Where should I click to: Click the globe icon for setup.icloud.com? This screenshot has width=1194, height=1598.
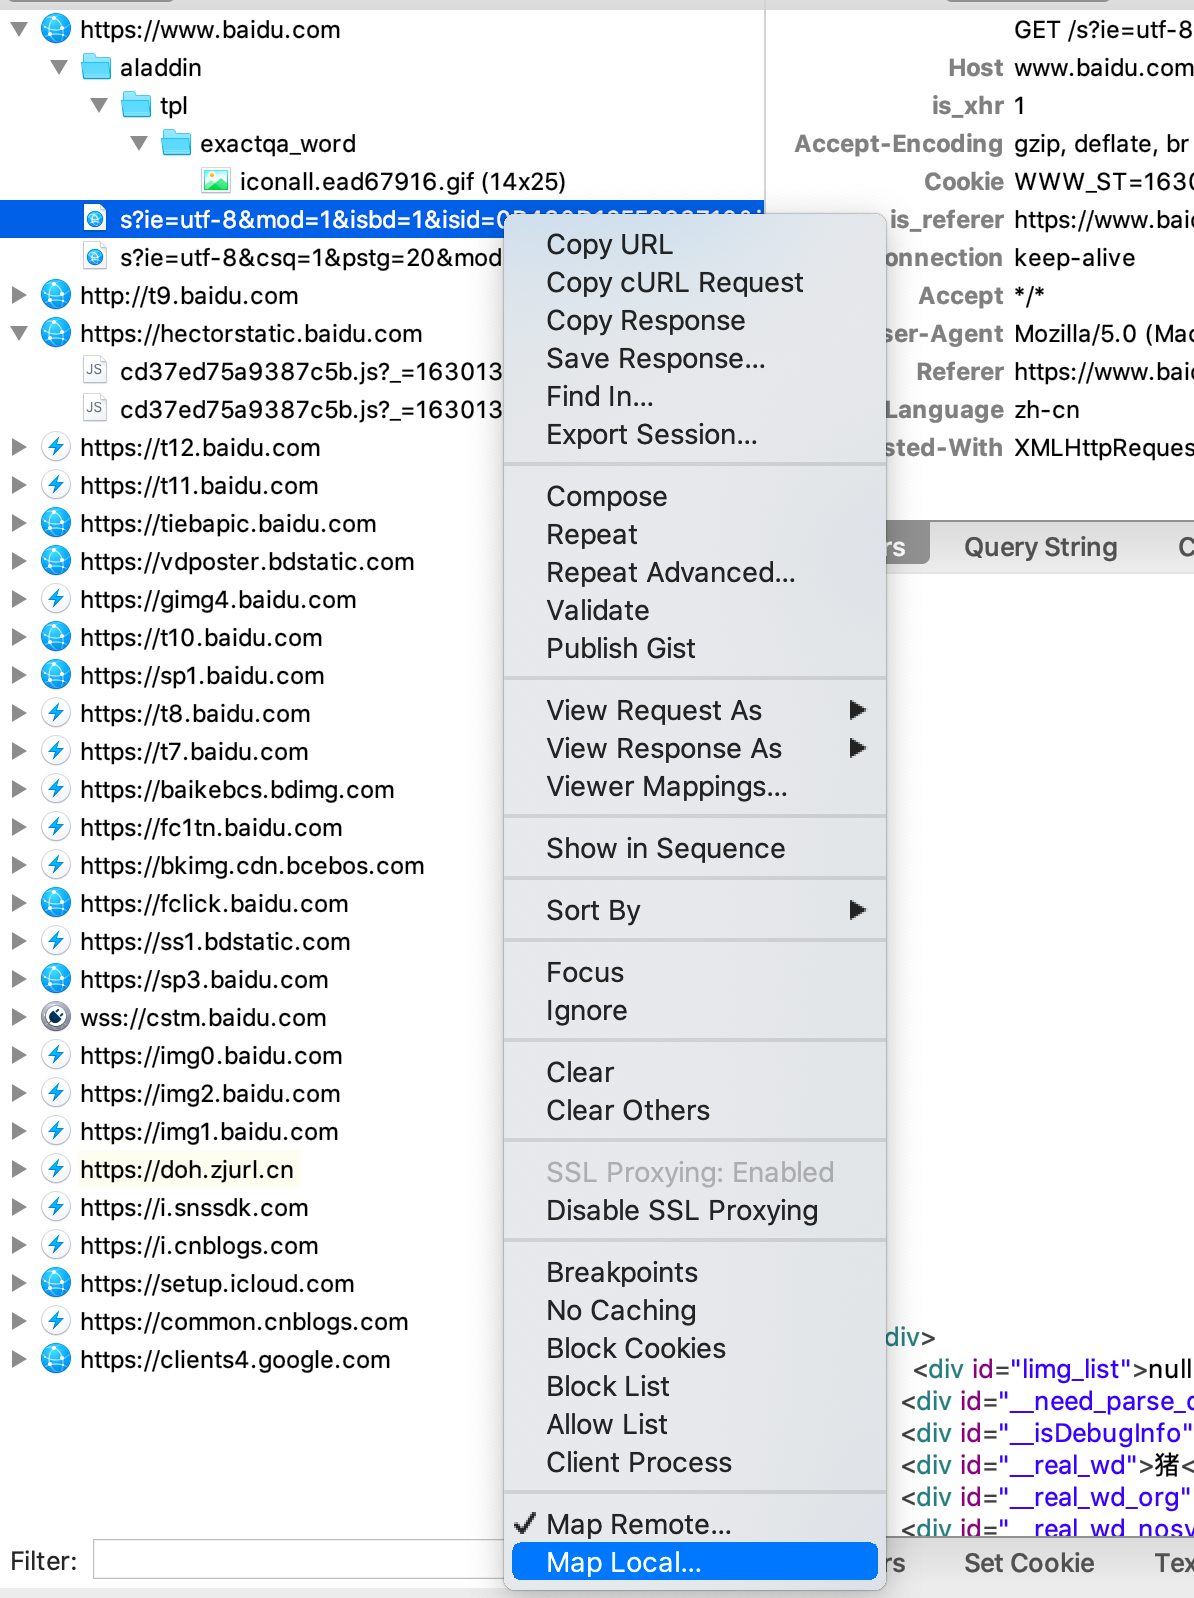point(56,1283)
